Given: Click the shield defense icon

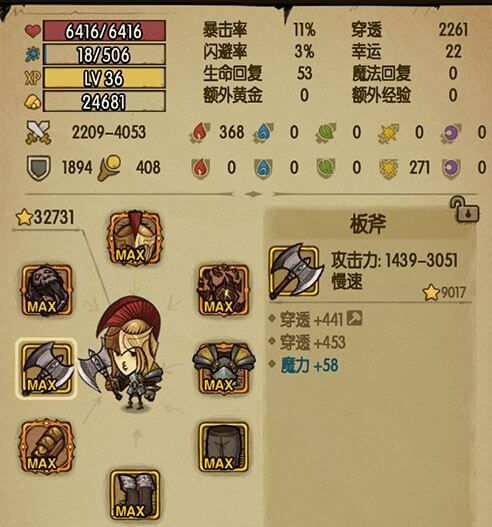Looking at the screenshot, I should tap(39, 168).
